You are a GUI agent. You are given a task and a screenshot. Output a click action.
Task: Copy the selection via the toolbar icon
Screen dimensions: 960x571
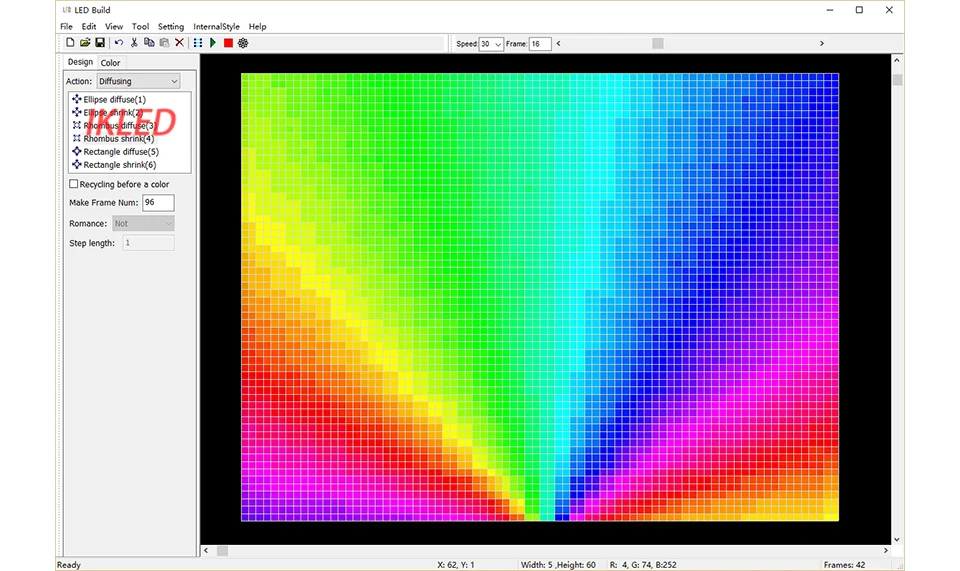tap(149, 43)
